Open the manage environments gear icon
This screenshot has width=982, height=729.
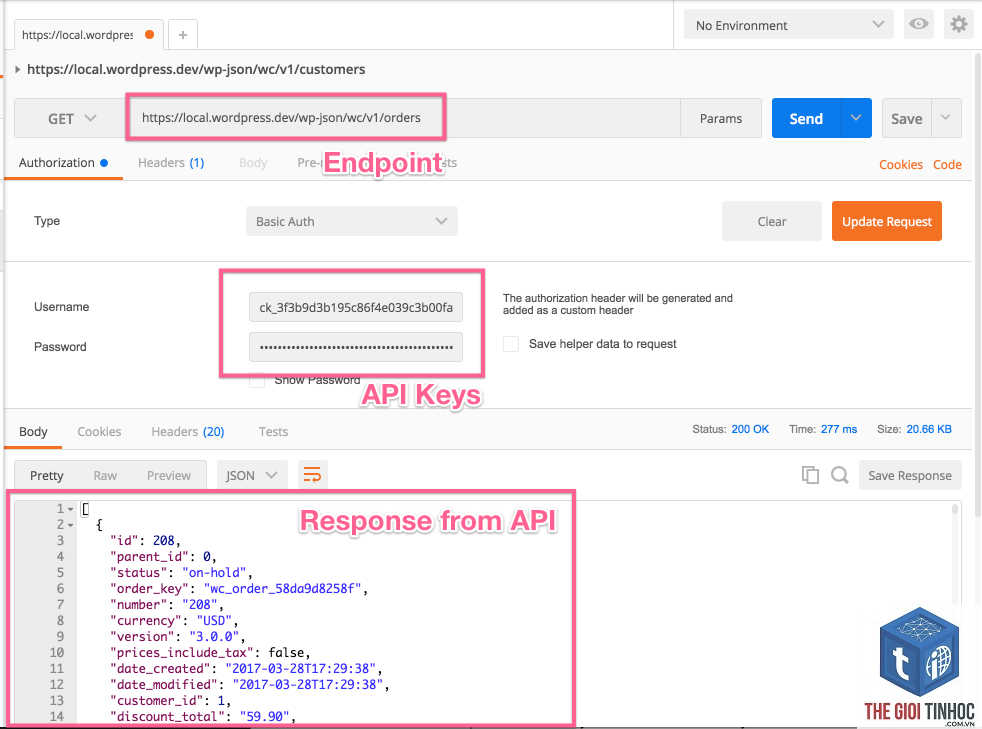coord(958,24)
